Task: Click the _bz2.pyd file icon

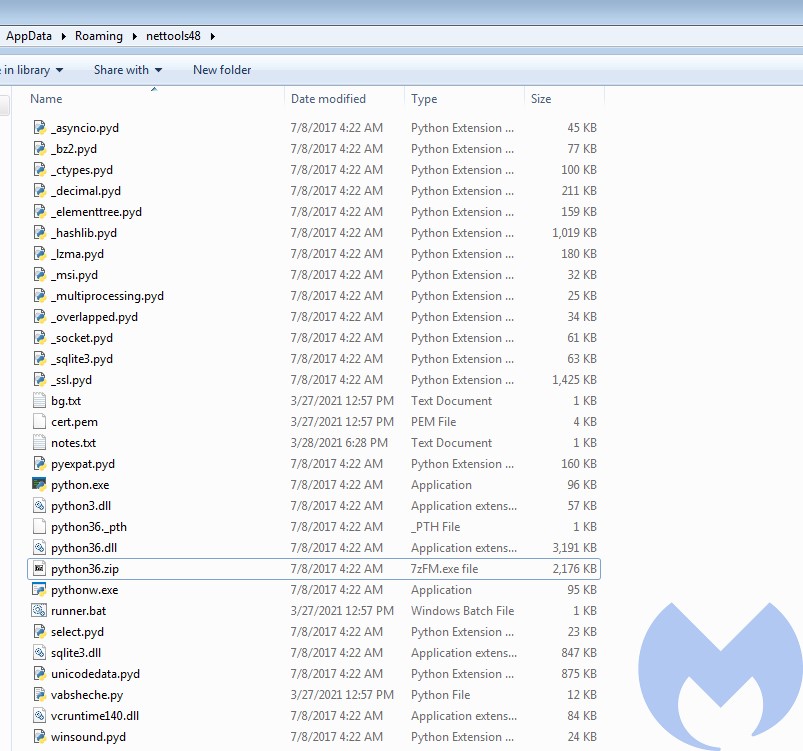Action: coord(39,148)
